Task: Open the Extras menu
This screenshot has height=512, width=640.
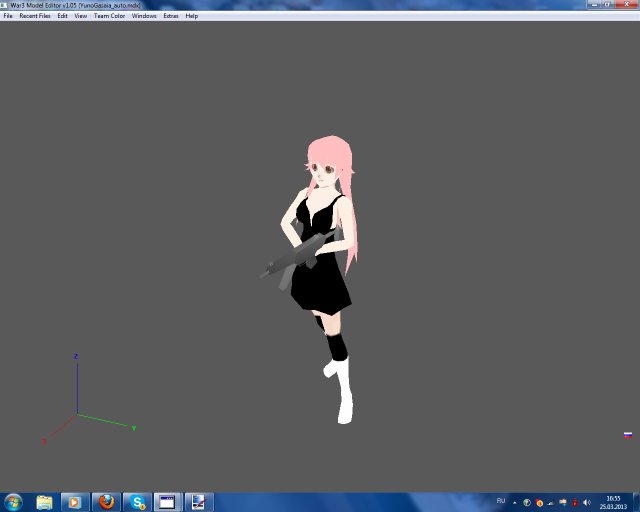Action: click(171, 16)
